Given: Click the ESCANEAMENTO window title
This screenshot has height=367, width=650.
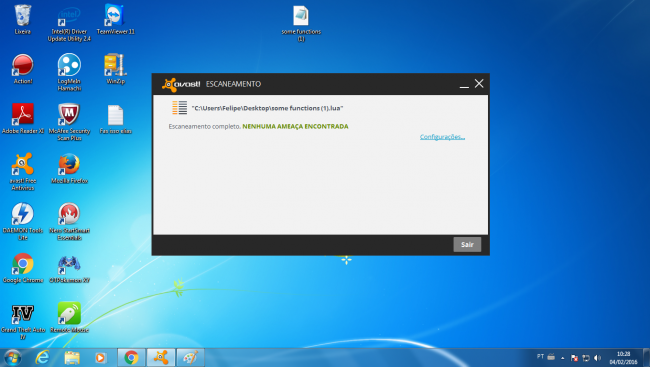Looking at the screenshot, I should tap(233, 84).
